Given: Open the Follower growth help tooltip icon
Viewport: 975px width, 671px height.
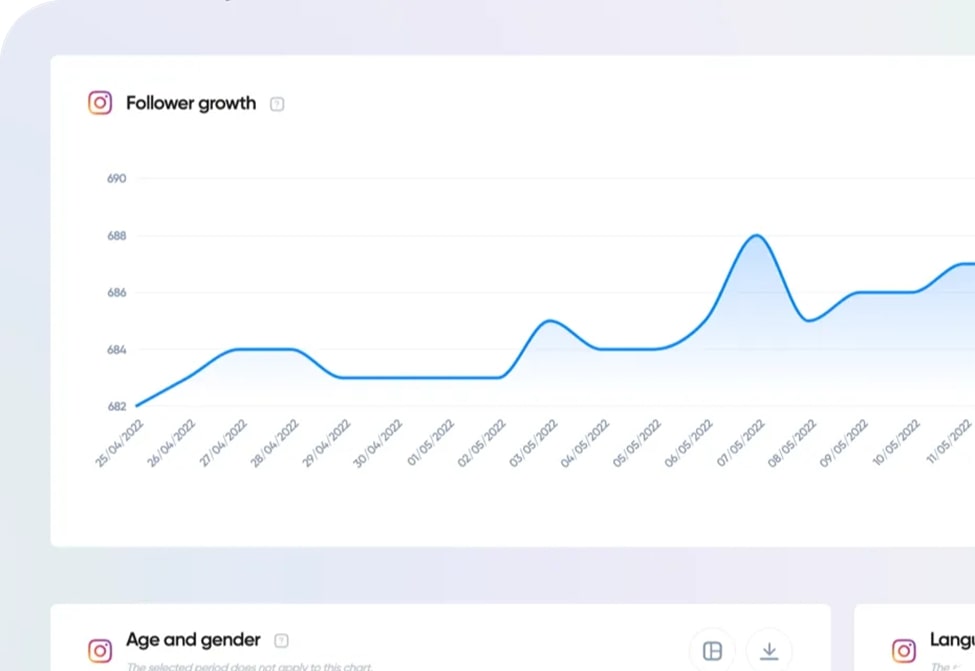Looking at the screenshot, I should [277, 103].
